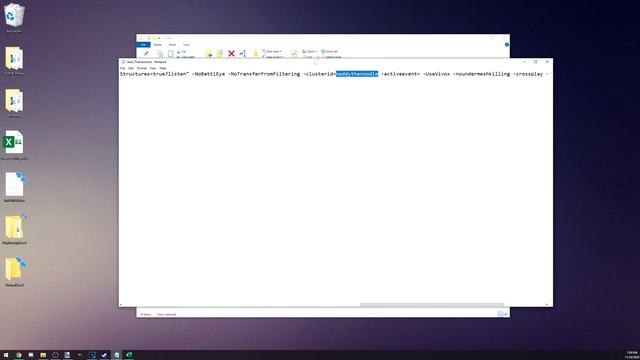Click the green Excel icon on the taskbar
The width and height of the screenshot is (640, 360).
[129, 355]
